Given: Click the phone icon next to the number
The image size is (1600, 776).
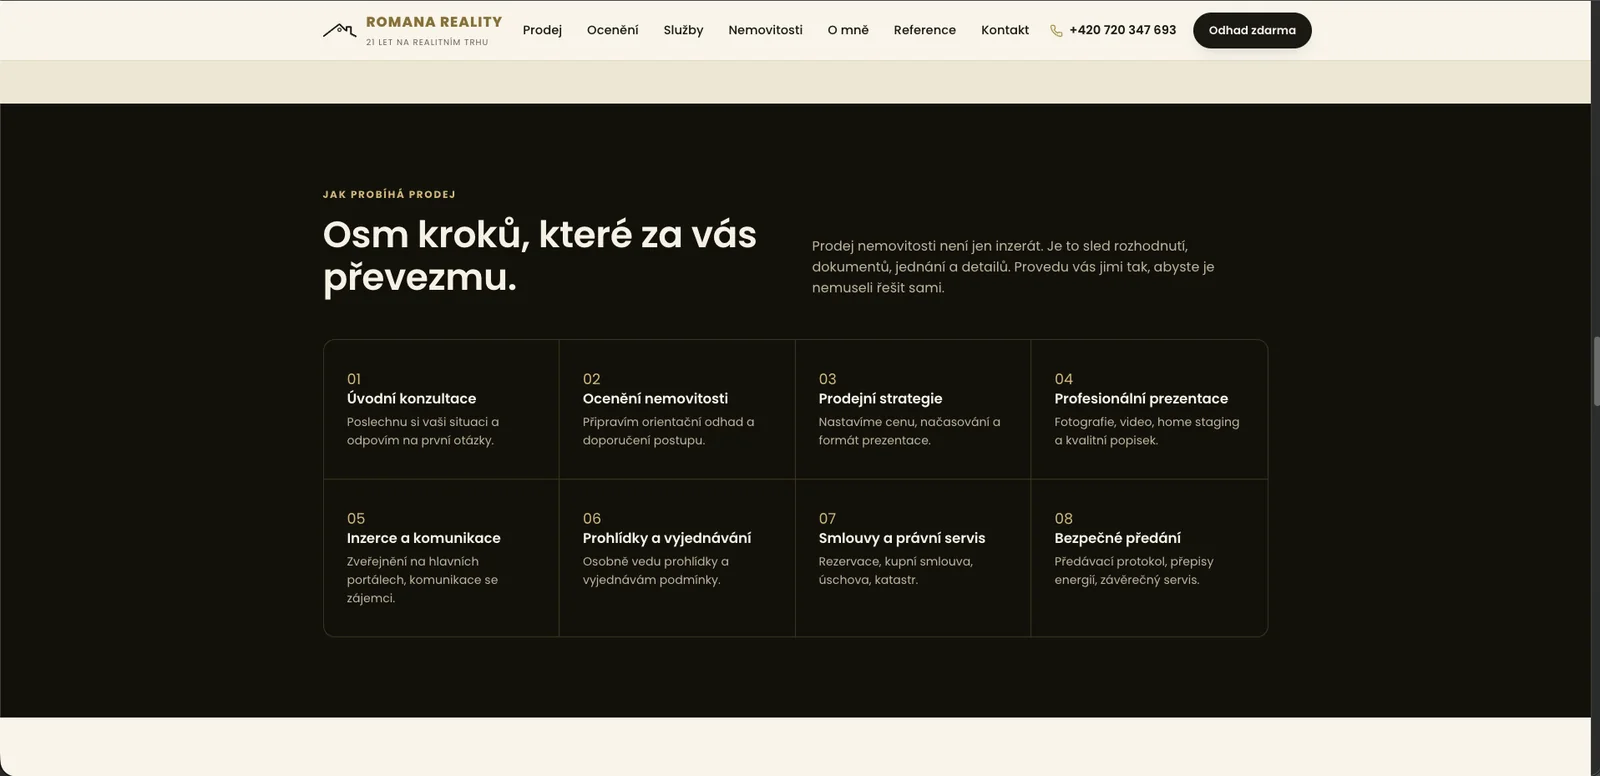Looking at the screenshot, I should click(1056, 30).
